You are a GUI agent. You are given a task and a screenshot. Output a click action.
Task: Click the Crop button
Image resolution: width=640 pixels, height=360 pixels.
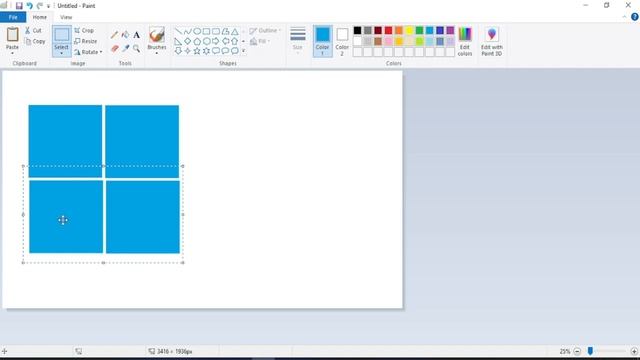point(84,31)
